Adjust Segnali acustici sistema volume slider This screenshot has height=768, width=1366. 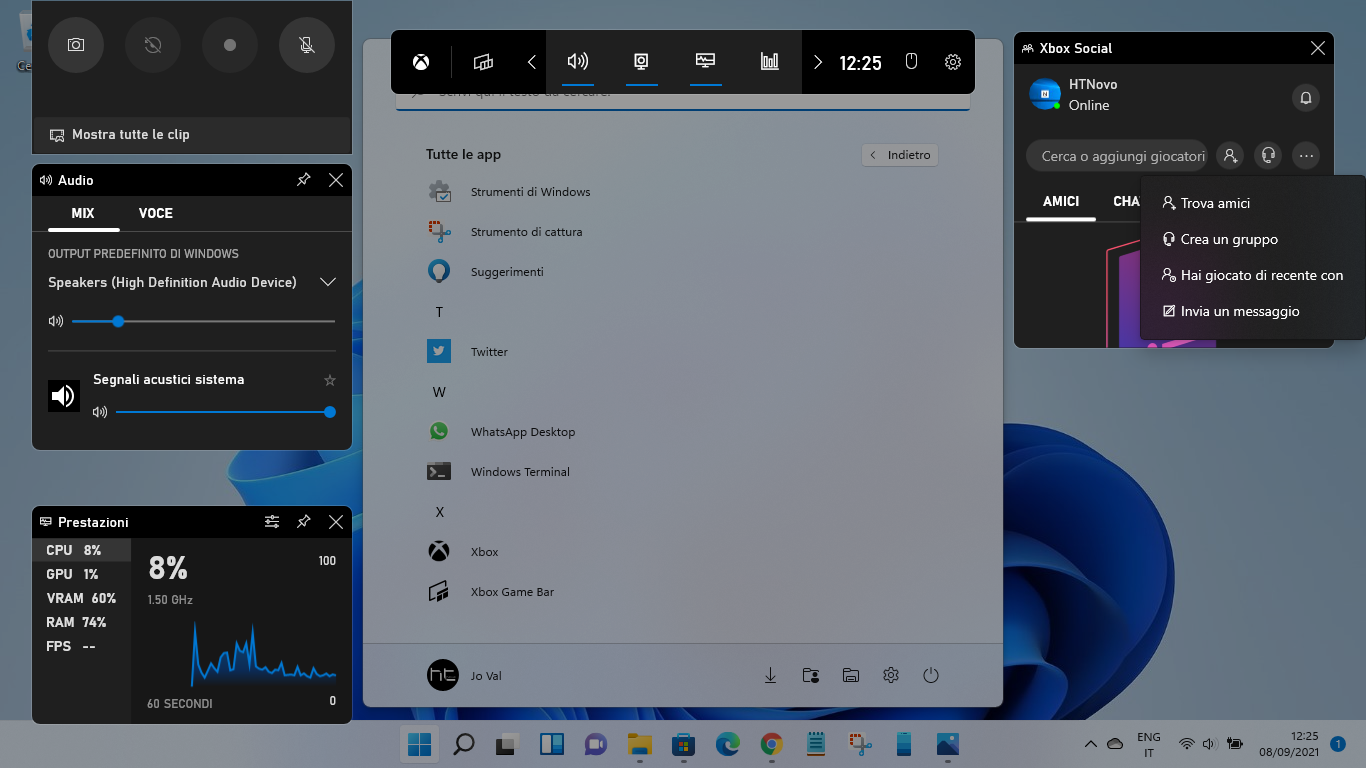click(225, 412)
